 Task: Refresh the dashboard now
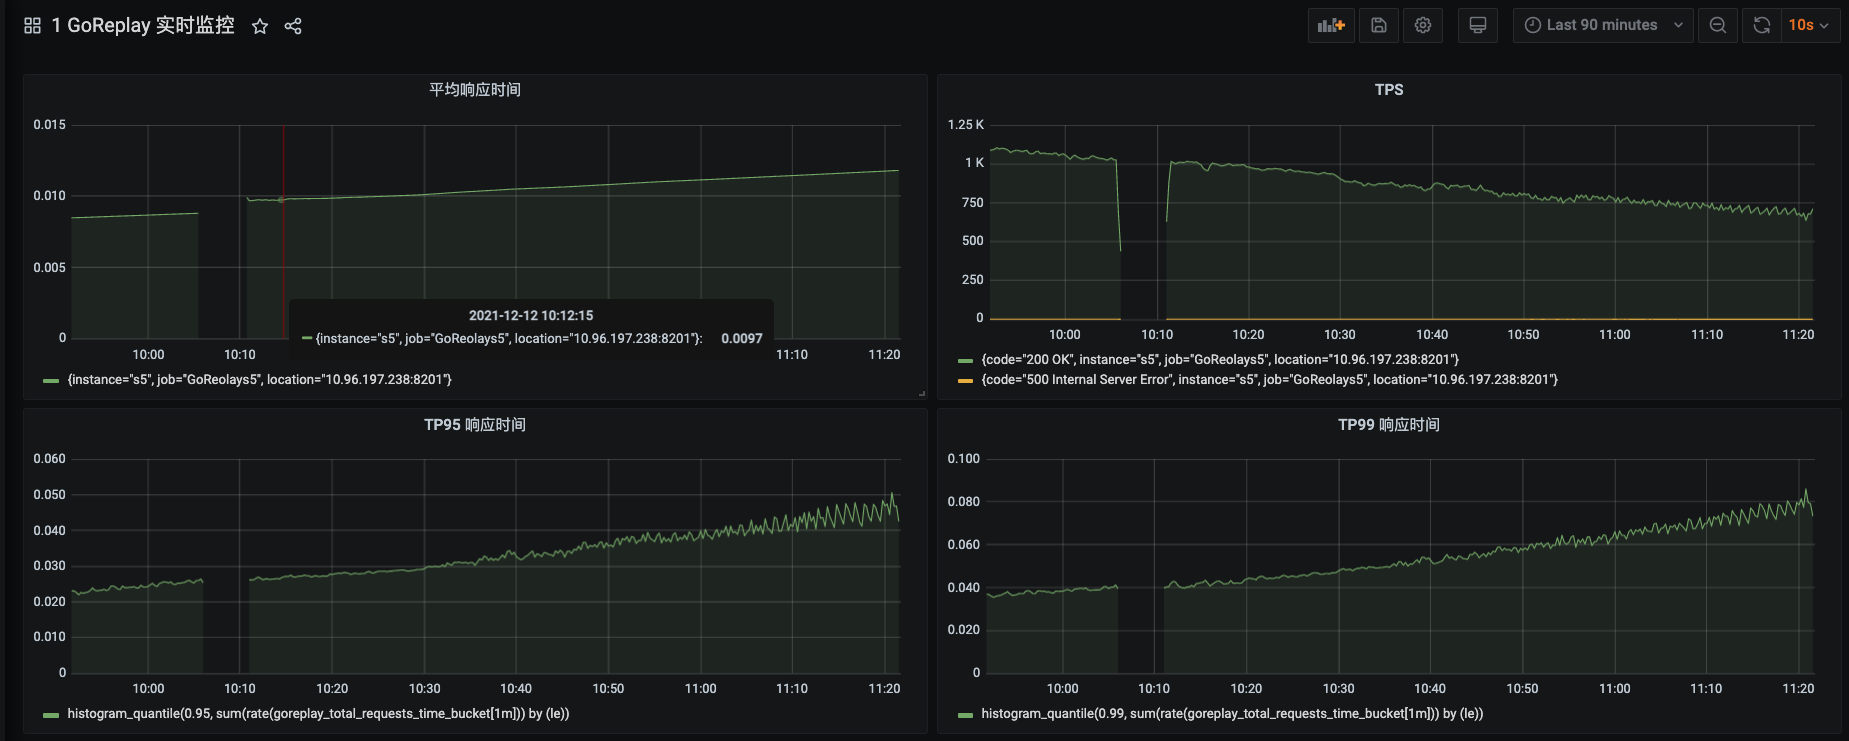[1762, 25]
